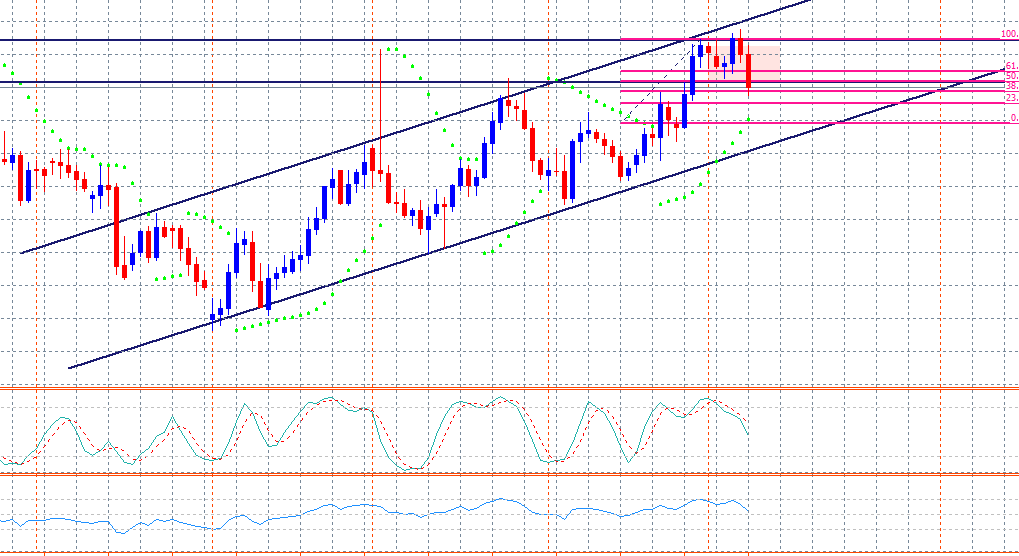
Task: Select the Fibonacci 61 level label
Action: click(1012, 66)
